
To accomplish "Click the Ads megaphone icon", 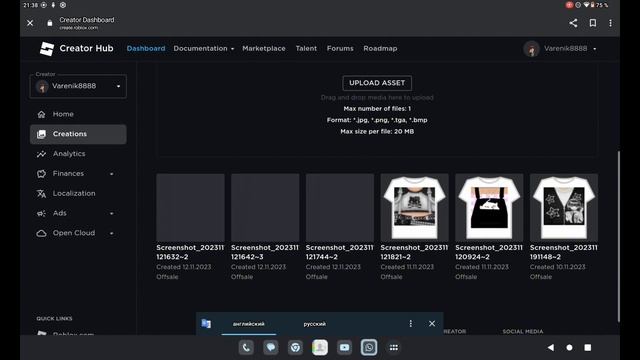I will 41,213.
